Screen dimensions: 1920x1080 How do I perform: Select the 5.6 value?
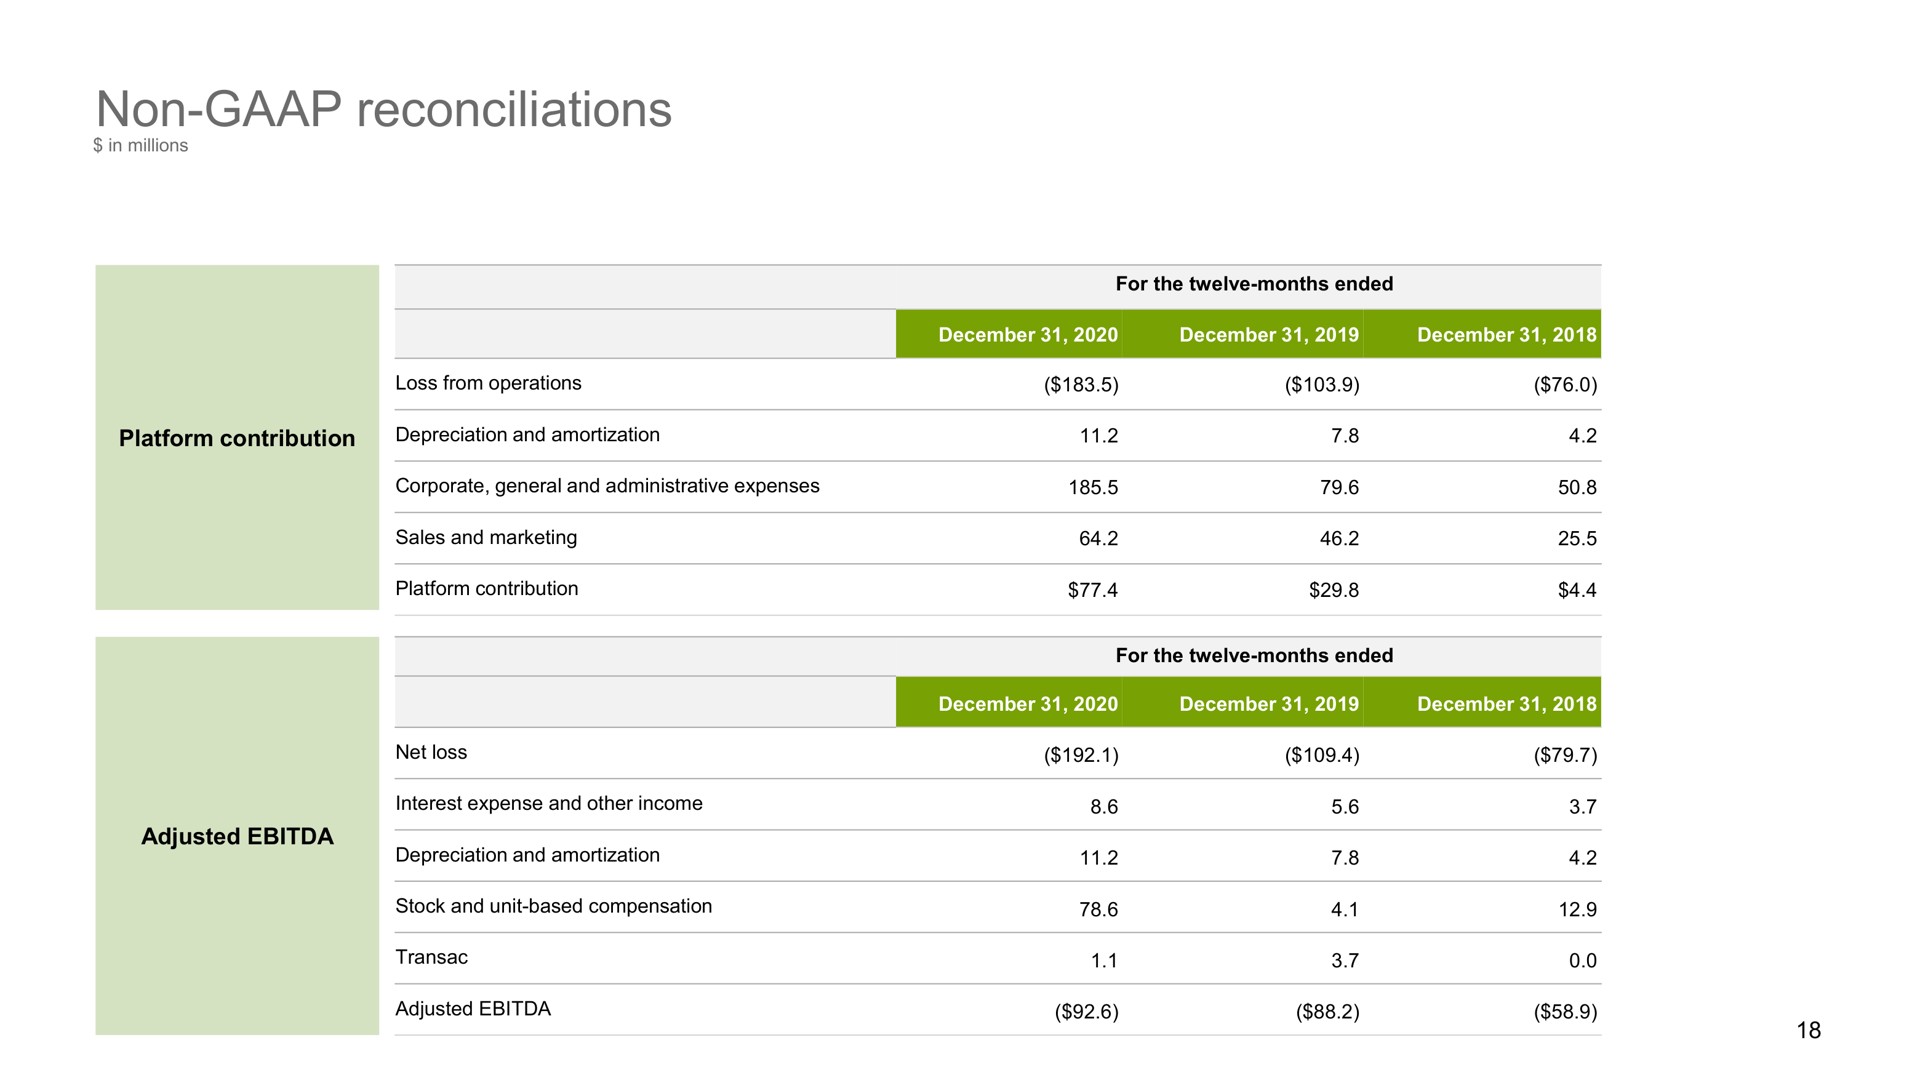click(1345, 807)
